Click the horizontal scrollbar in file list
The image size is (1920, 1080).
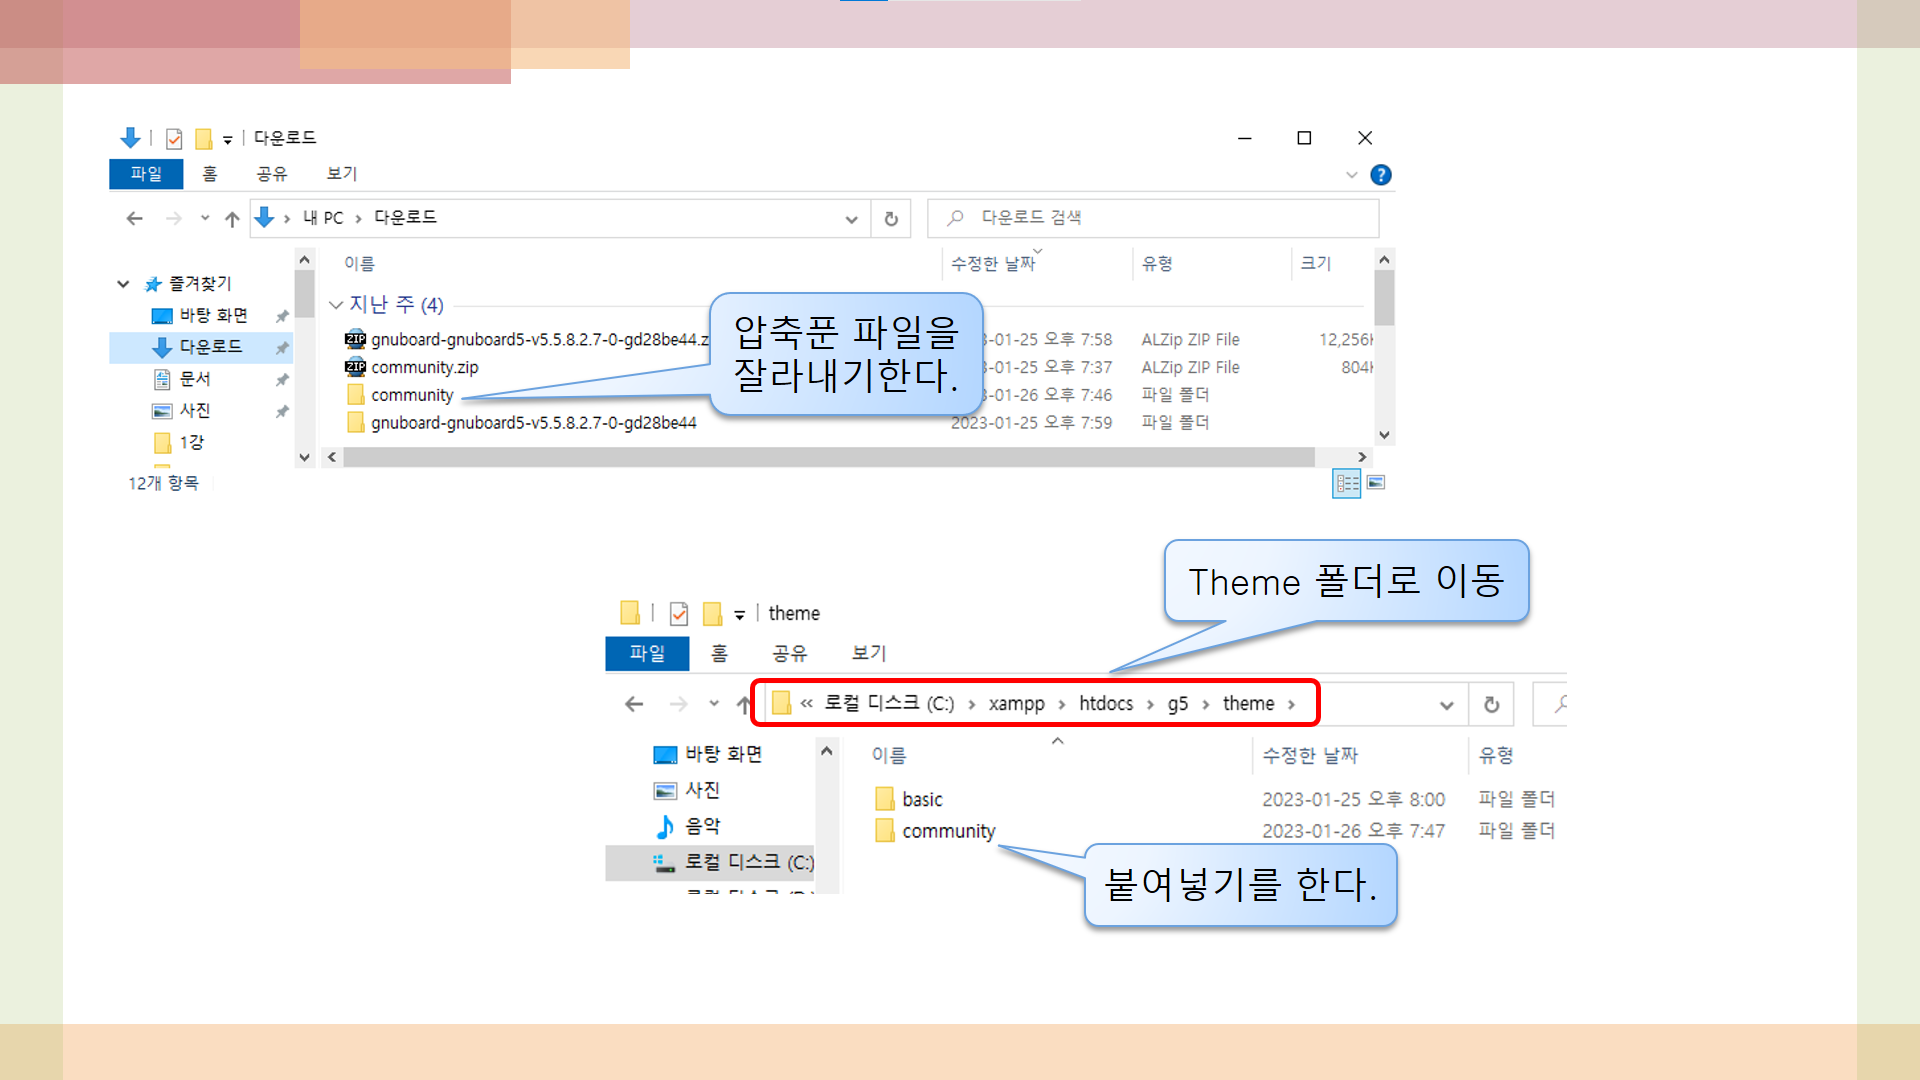click(x=828, y=457)
